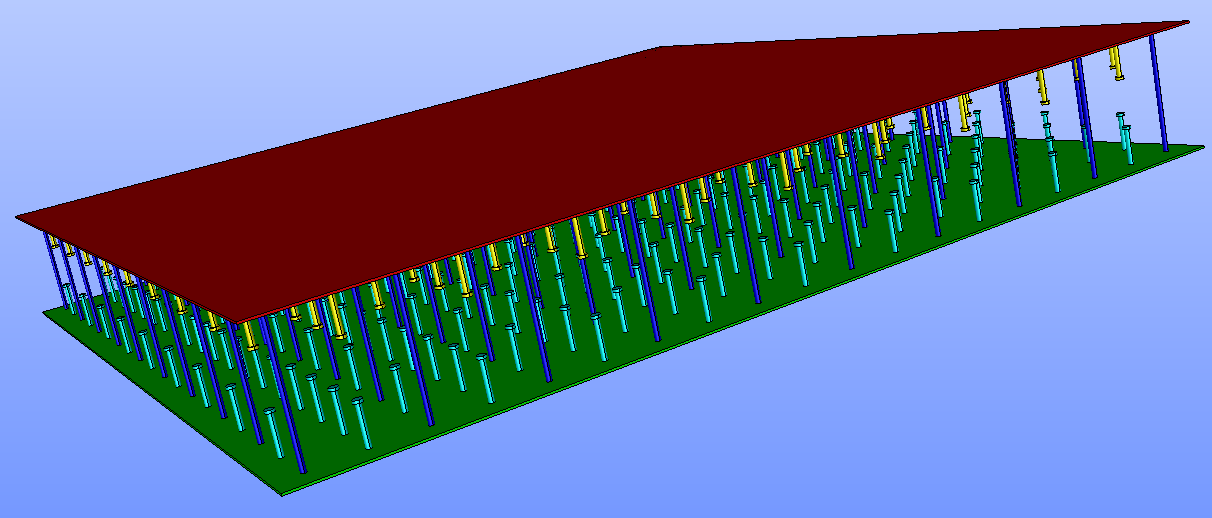Select the red plate's front-right edge midpoint
Image resolution: width=1212 pixels, height=518 pixels.
point(713,172)
